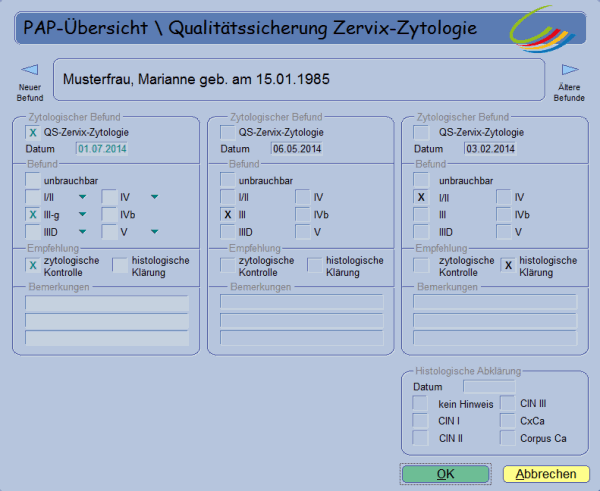Screen dimensions: 600x491
Task: Check 'zytologische Kontrolle' in the middle panel
Action: point(228,265)
